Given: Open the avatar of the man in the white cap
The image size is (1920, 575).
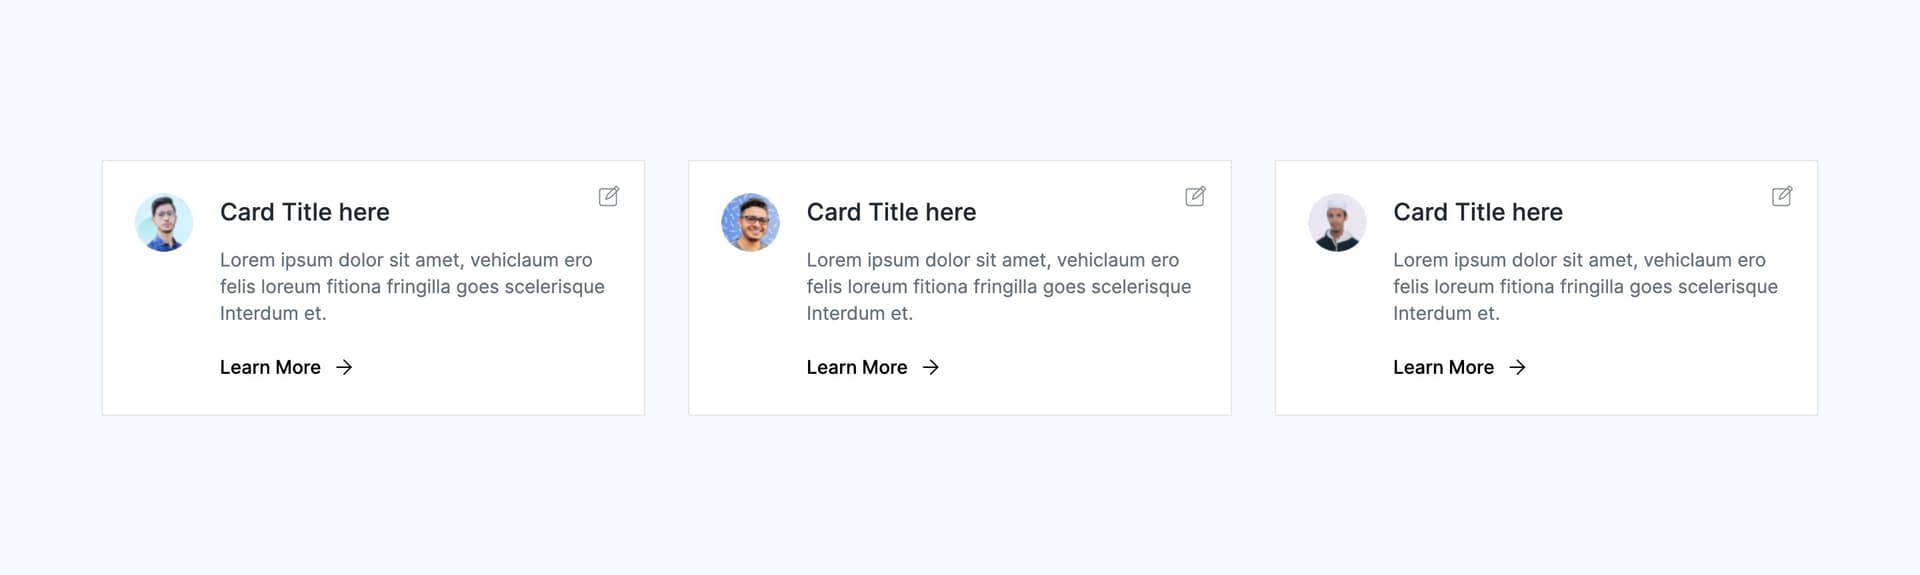Looking at the screenshot, I should 1337,222.
